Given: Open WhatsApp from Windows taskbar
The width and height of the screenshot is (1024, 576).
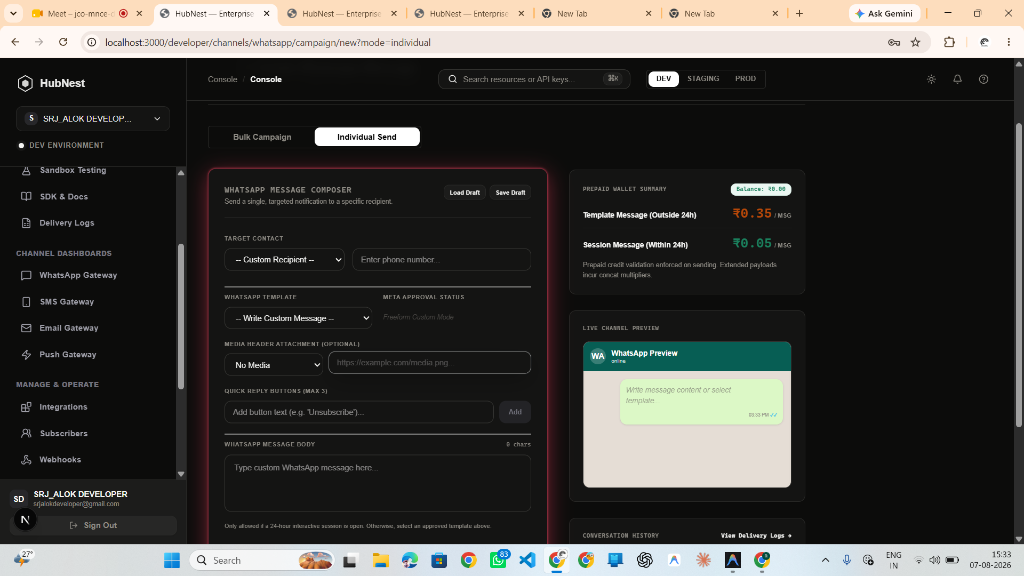Looking at the screenshot, I should tap(498, 560).
